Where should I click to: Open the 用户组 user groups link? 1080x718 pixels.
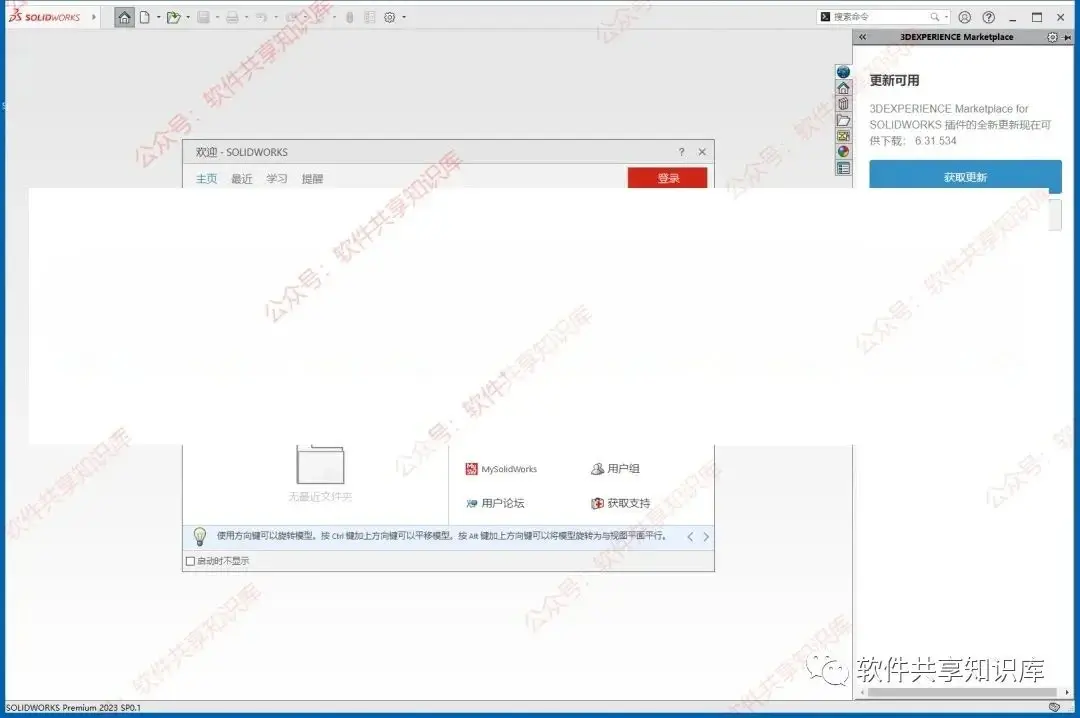point(616,469)
